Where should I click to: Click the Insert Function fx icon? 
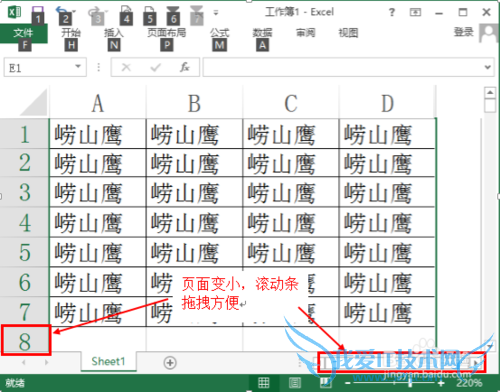coord(185,67)
